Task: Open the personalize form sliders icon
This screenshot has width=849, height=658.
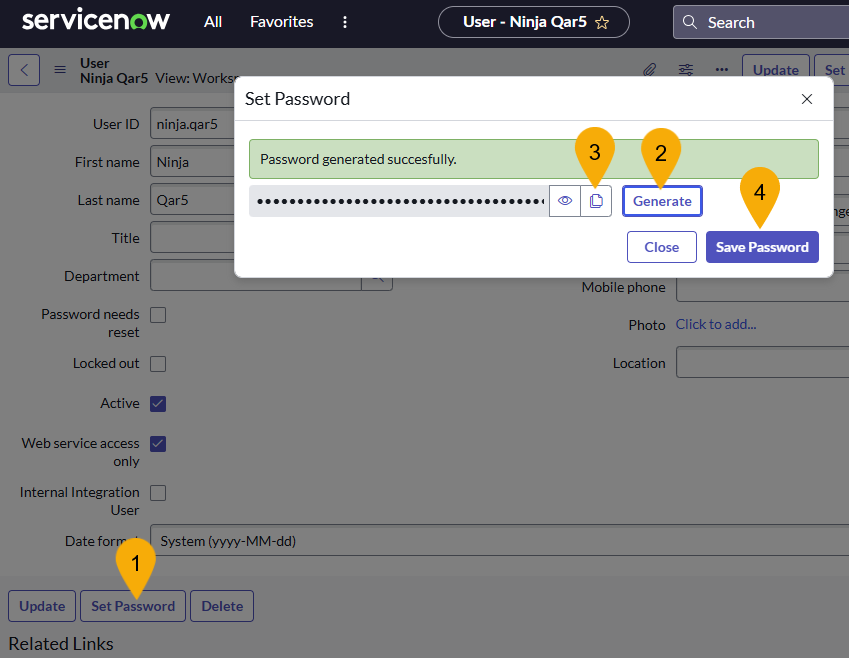Action: (686, 69)
